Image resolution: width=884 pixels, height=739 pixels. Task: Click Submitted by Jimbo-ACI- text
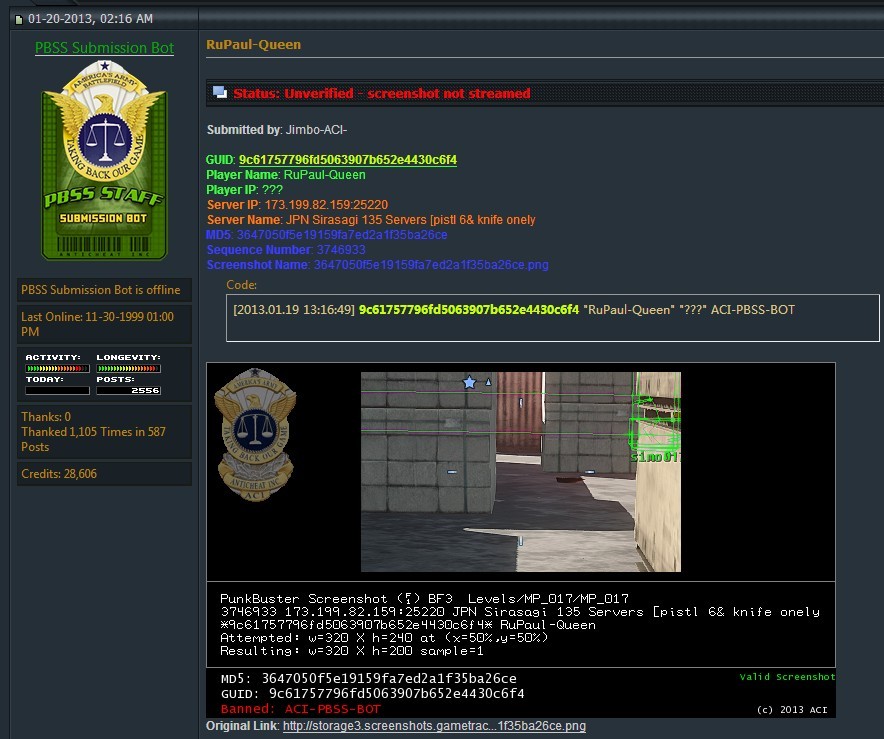click(277, 130)
